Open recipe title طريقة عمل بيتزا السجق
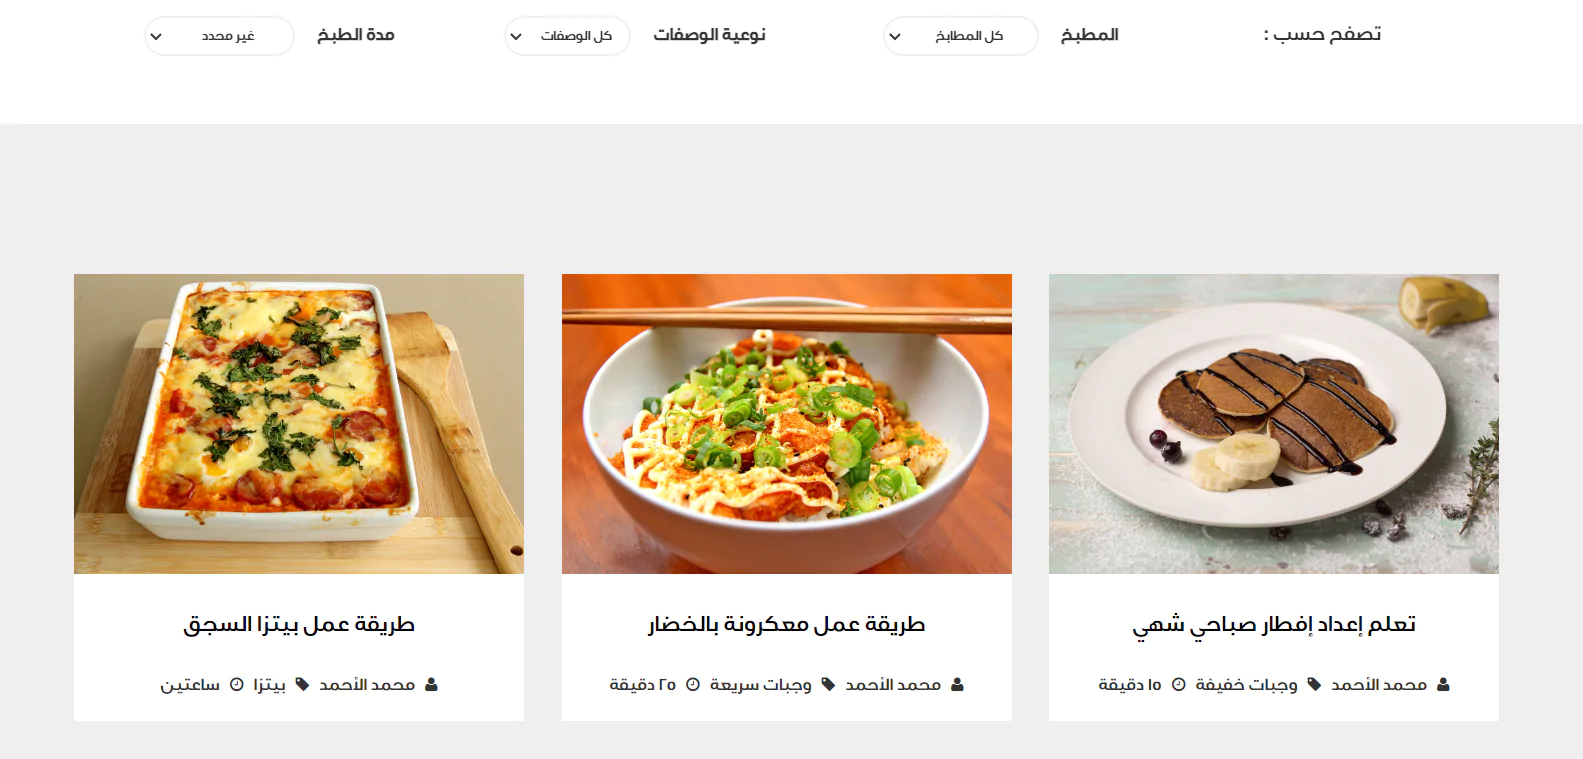This screenshot has height=759, width=1583. click(x=299, y=625)
